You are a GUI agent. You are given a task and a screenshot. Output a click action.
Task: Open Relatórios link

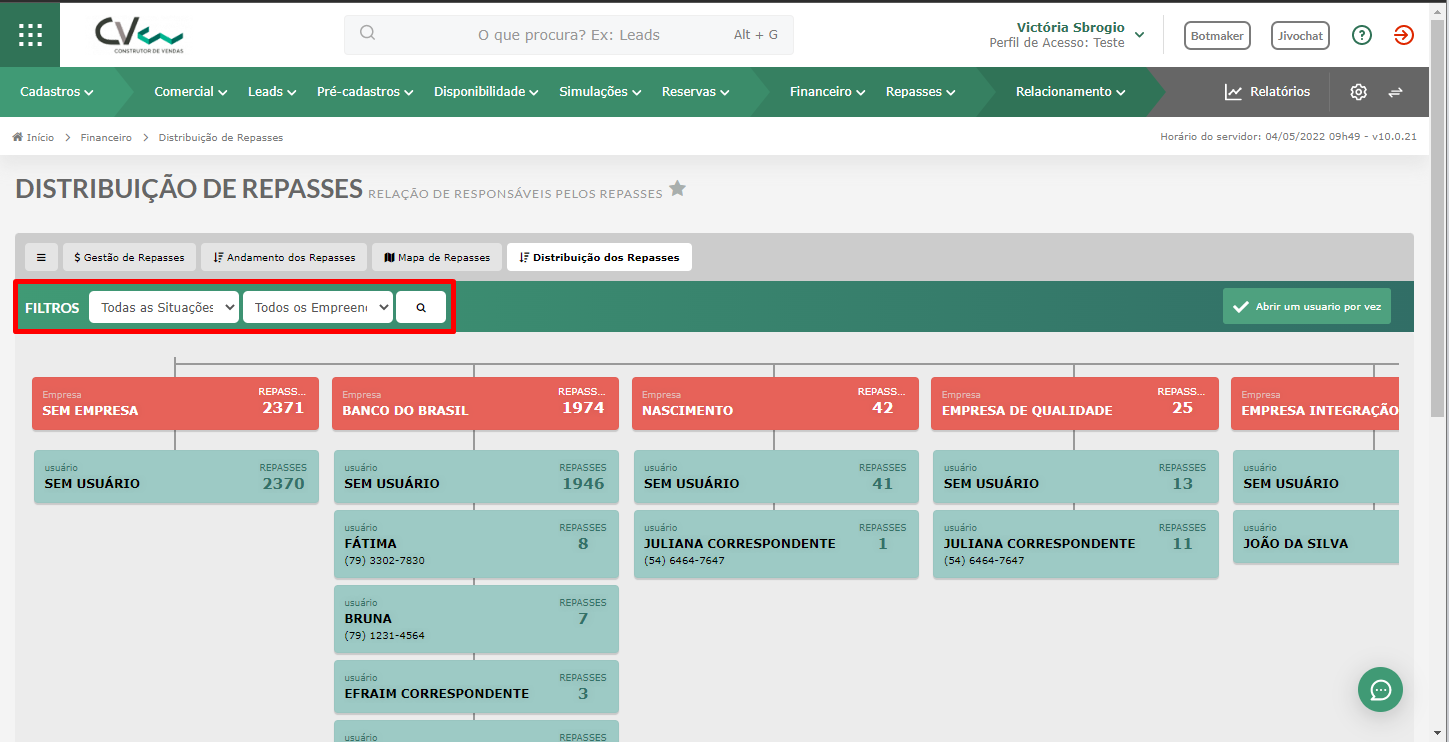[1280, 92]
